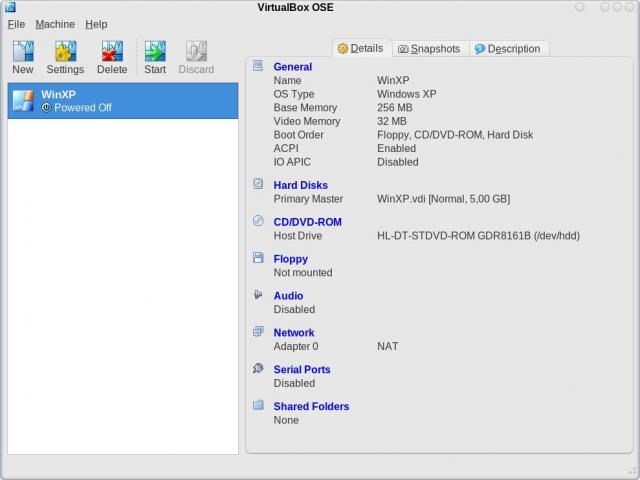Click the Audio section icon
Viewport: 640px width, 480px height.
point(258,294)
